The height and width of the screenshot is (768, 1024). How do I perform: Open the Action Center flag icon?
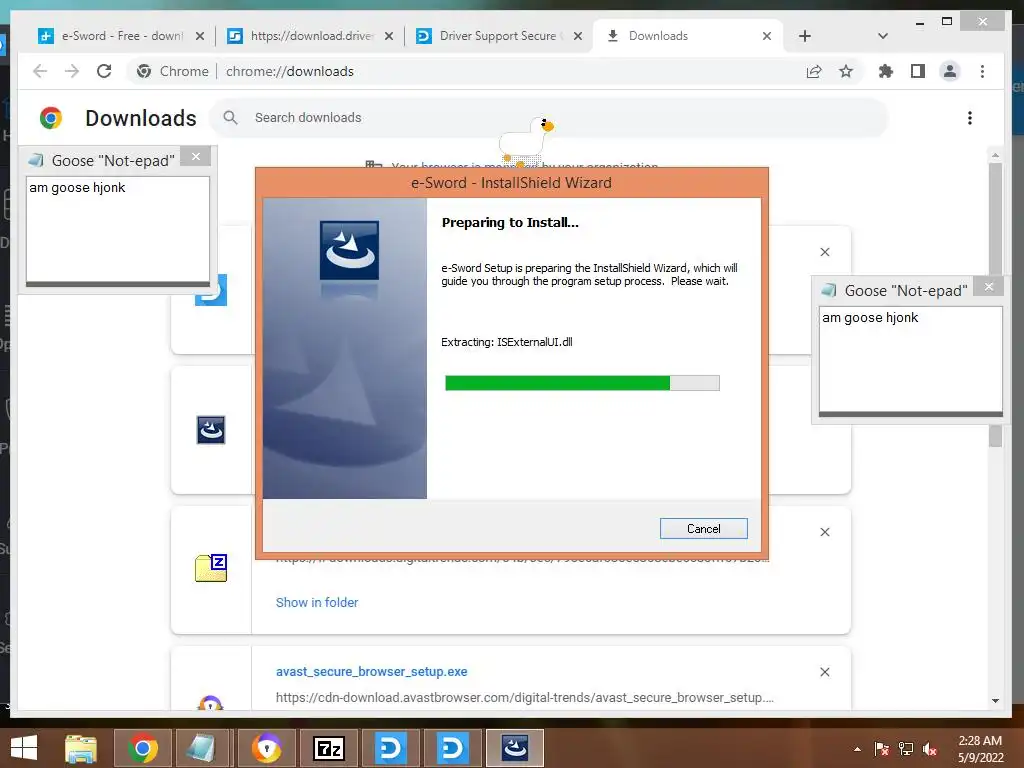(882, 749)
